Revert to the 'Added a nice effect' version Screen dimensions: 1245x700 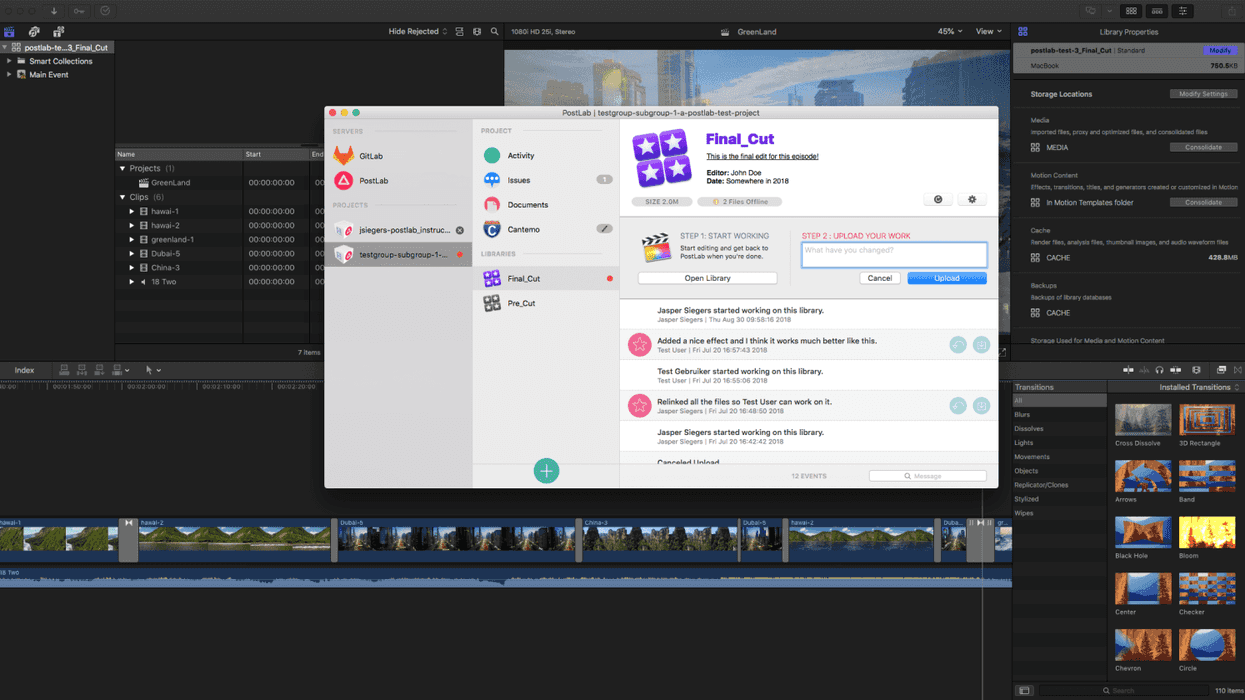point(958,345)
